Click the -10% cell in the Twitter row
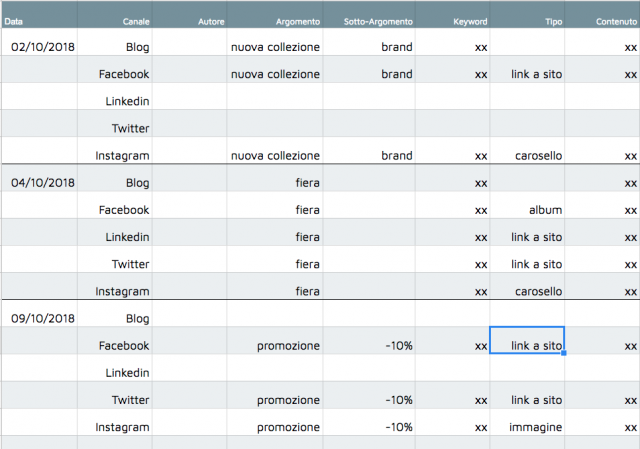 [x=369, y=396]
